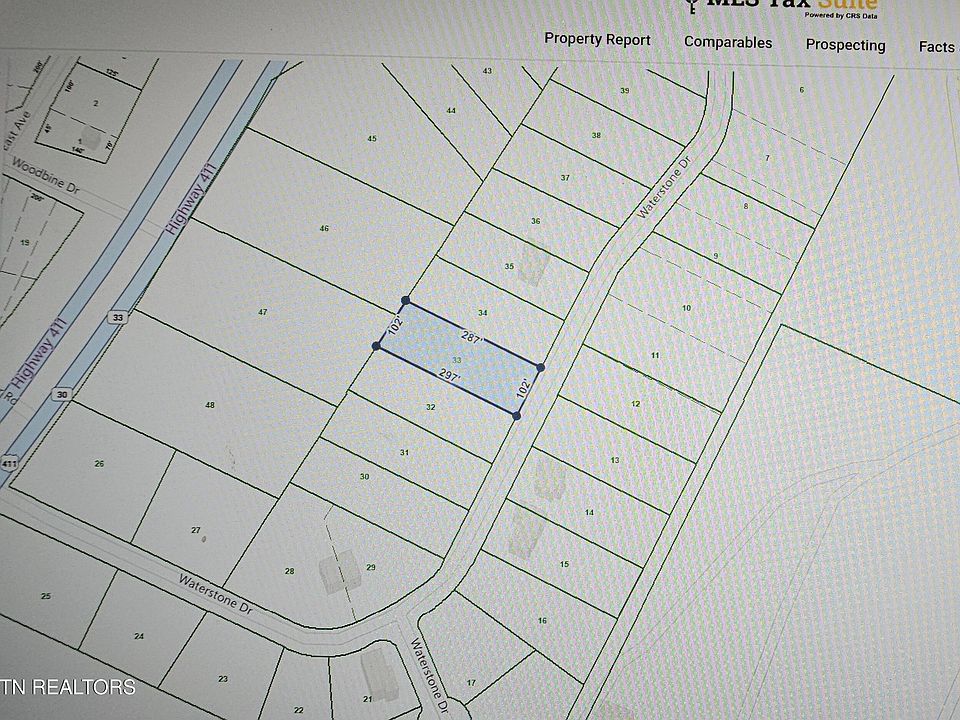Click the highlighted parcel's top-left corner handle
This screenshot has width=960, height=720.
point(405,300)
